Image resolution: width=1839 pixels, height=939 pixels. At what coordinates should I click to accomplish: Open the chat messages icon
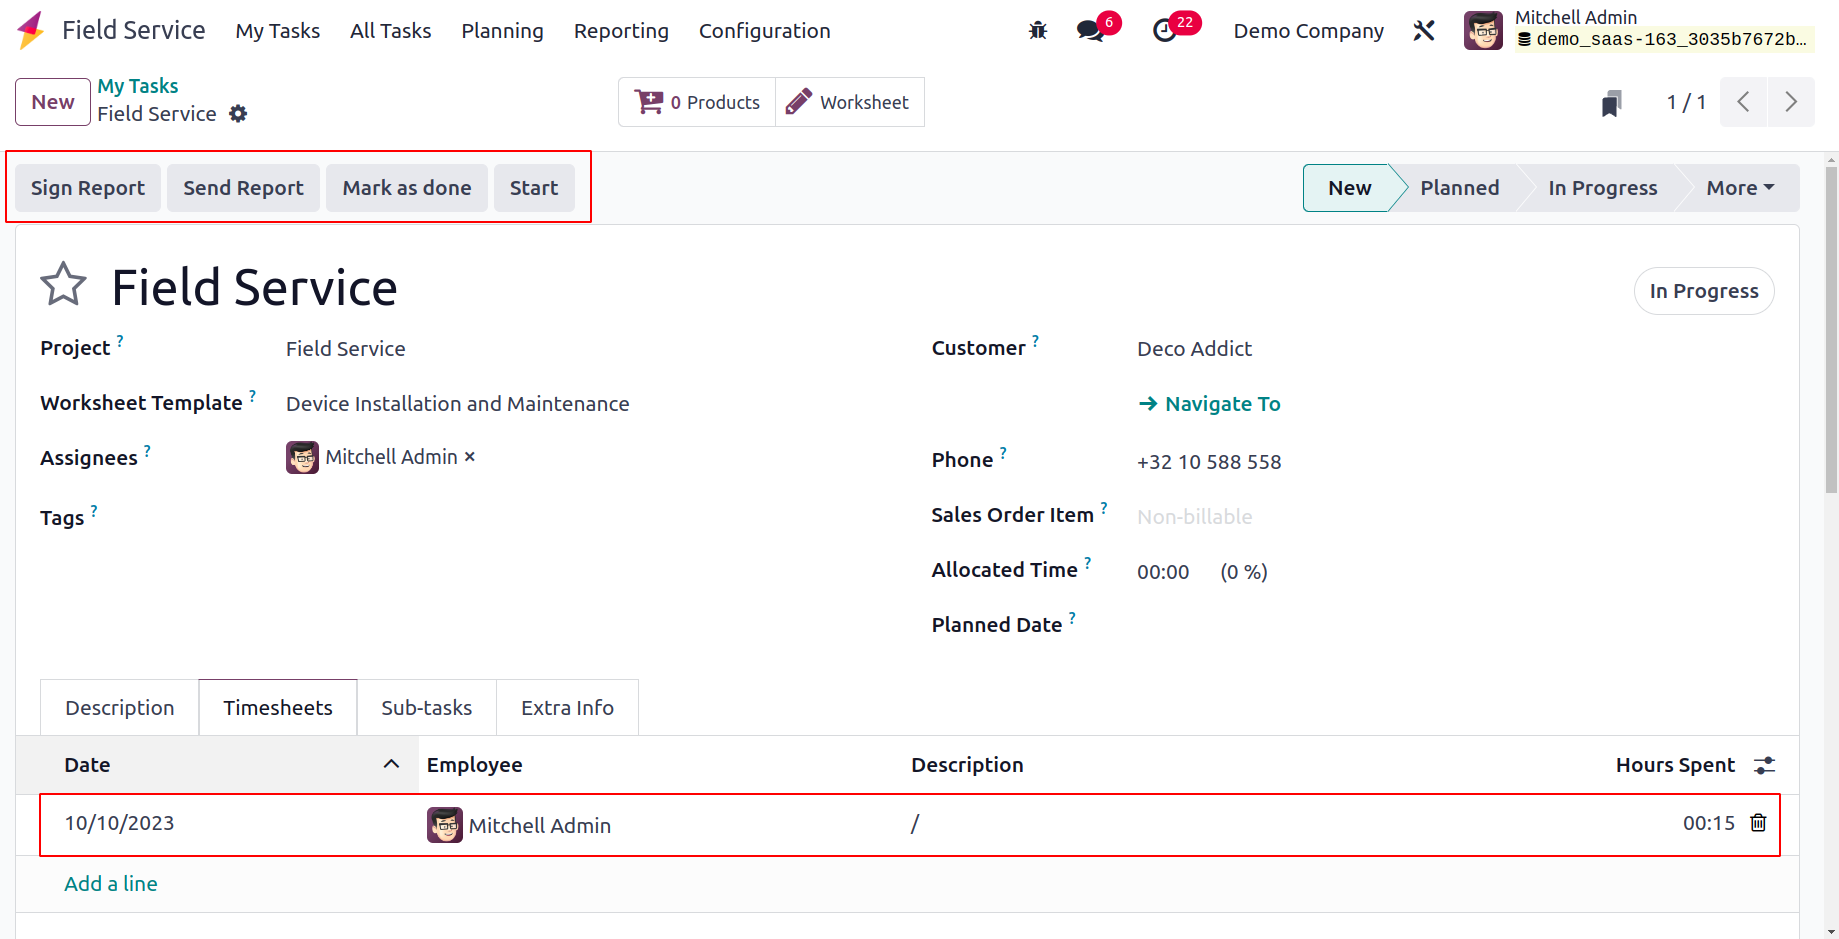click(1091, 31)
